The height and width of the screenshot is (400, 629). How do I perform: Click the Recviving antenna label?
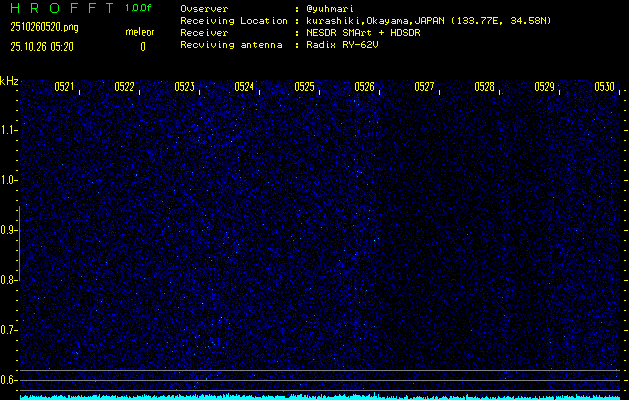pos(231,45)
